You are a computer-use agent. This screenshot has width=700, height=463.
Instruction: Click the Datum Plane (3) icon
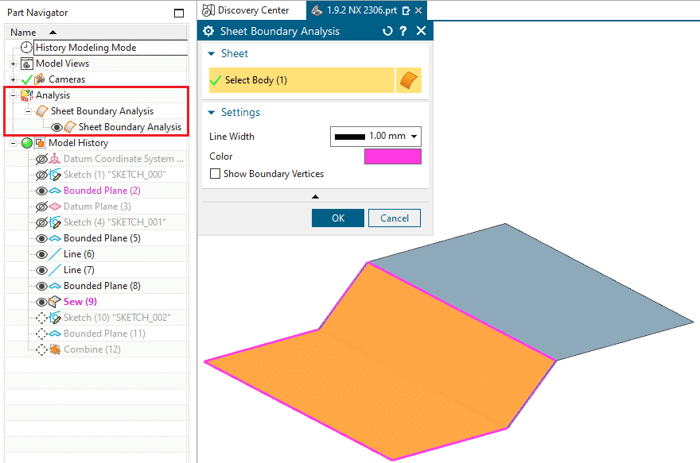pos(55,206)
